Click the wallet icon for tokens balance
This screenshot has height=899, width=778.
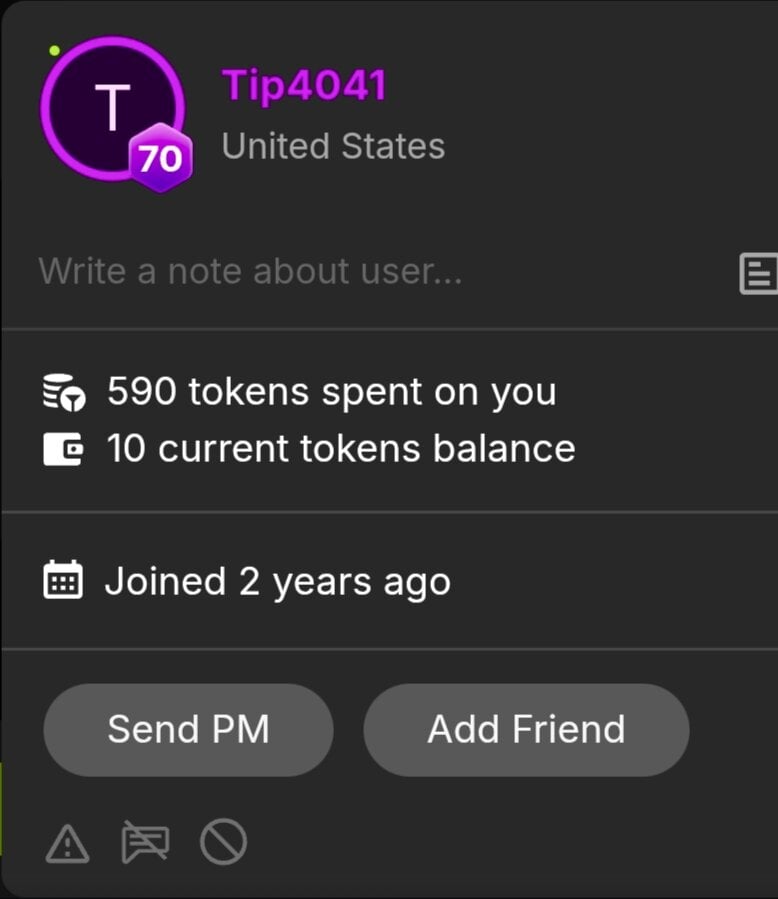pos(63,448)
